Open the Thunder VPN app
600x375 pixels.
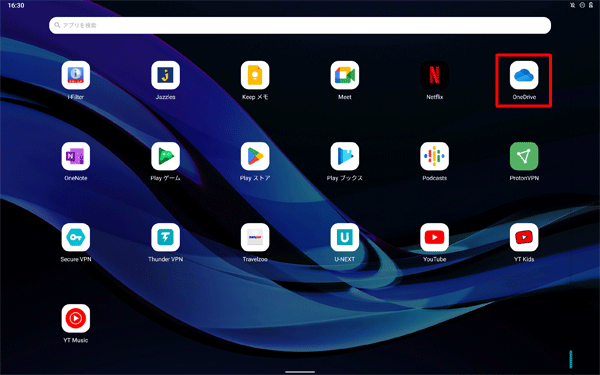tap(165, 237)
